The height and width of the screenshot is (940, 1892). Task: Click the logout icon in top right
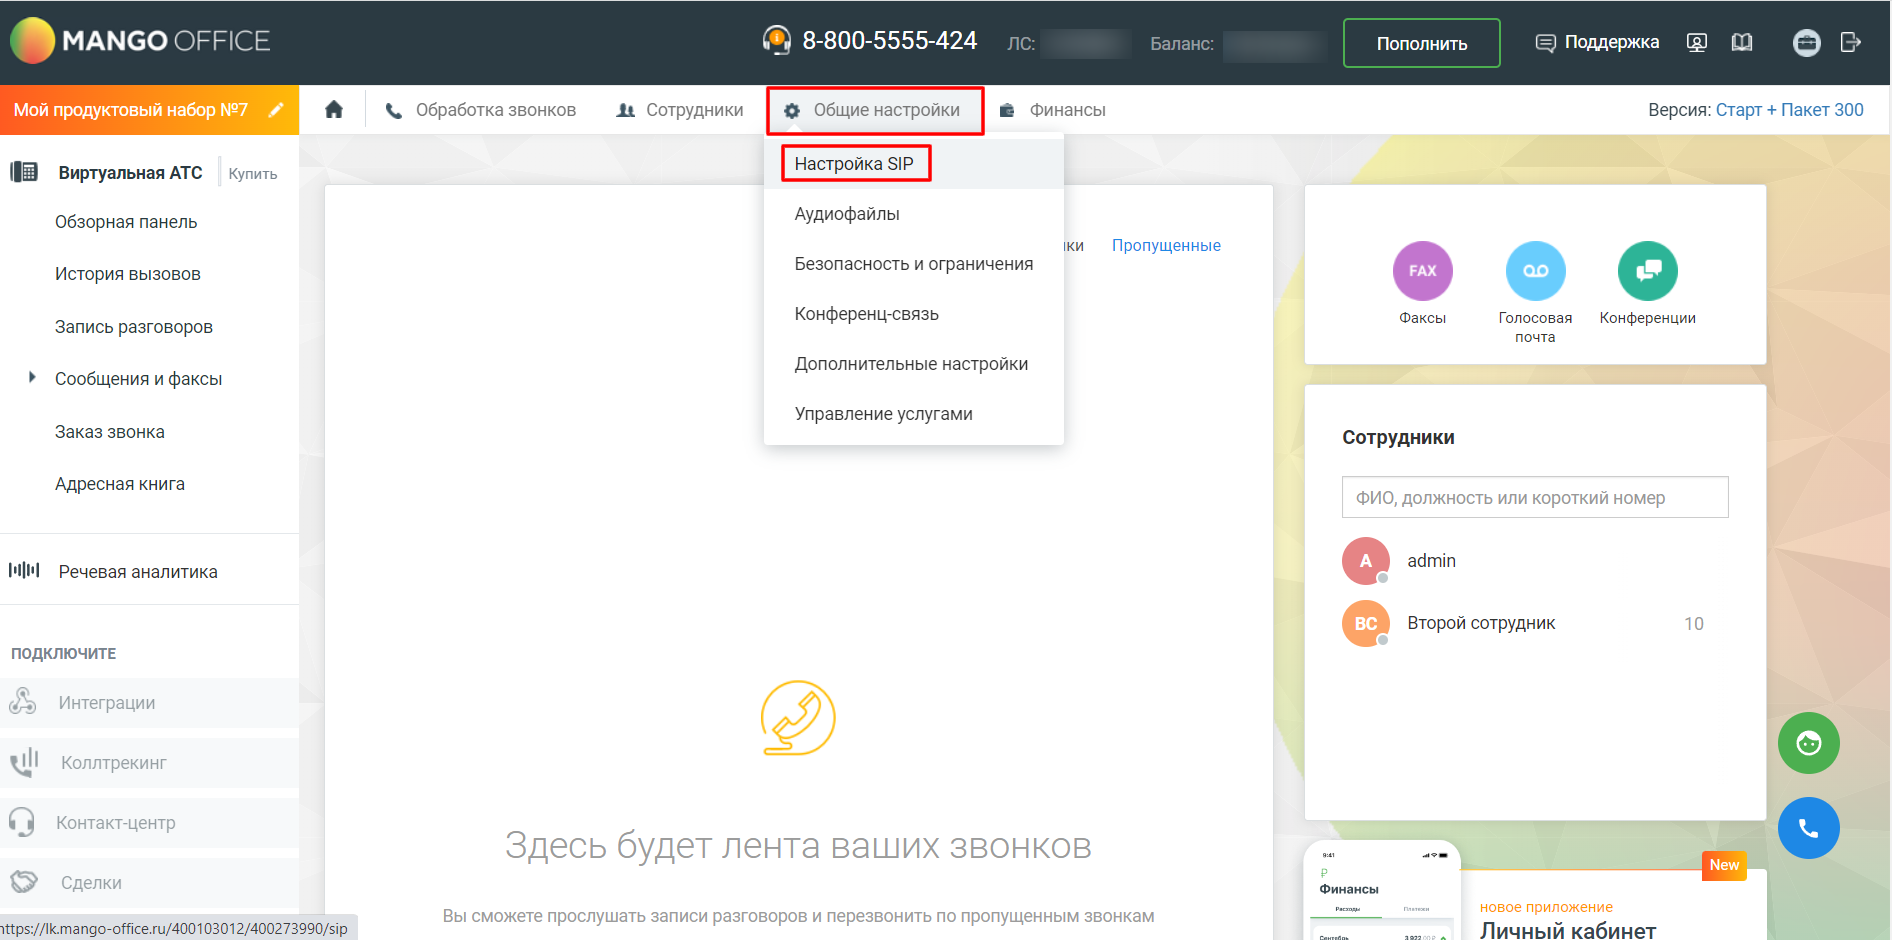(x=1850, y=43)
